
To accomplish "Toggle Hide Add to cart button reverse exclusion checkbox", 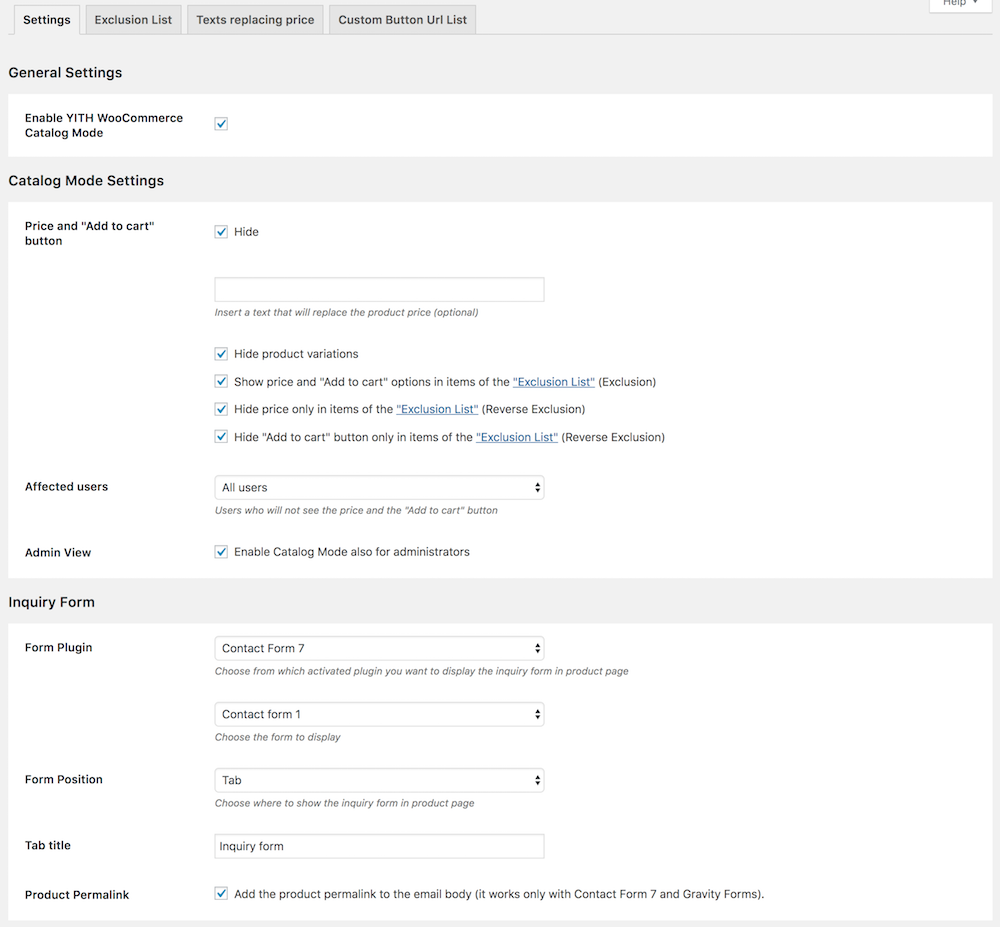I will (221, 437).
